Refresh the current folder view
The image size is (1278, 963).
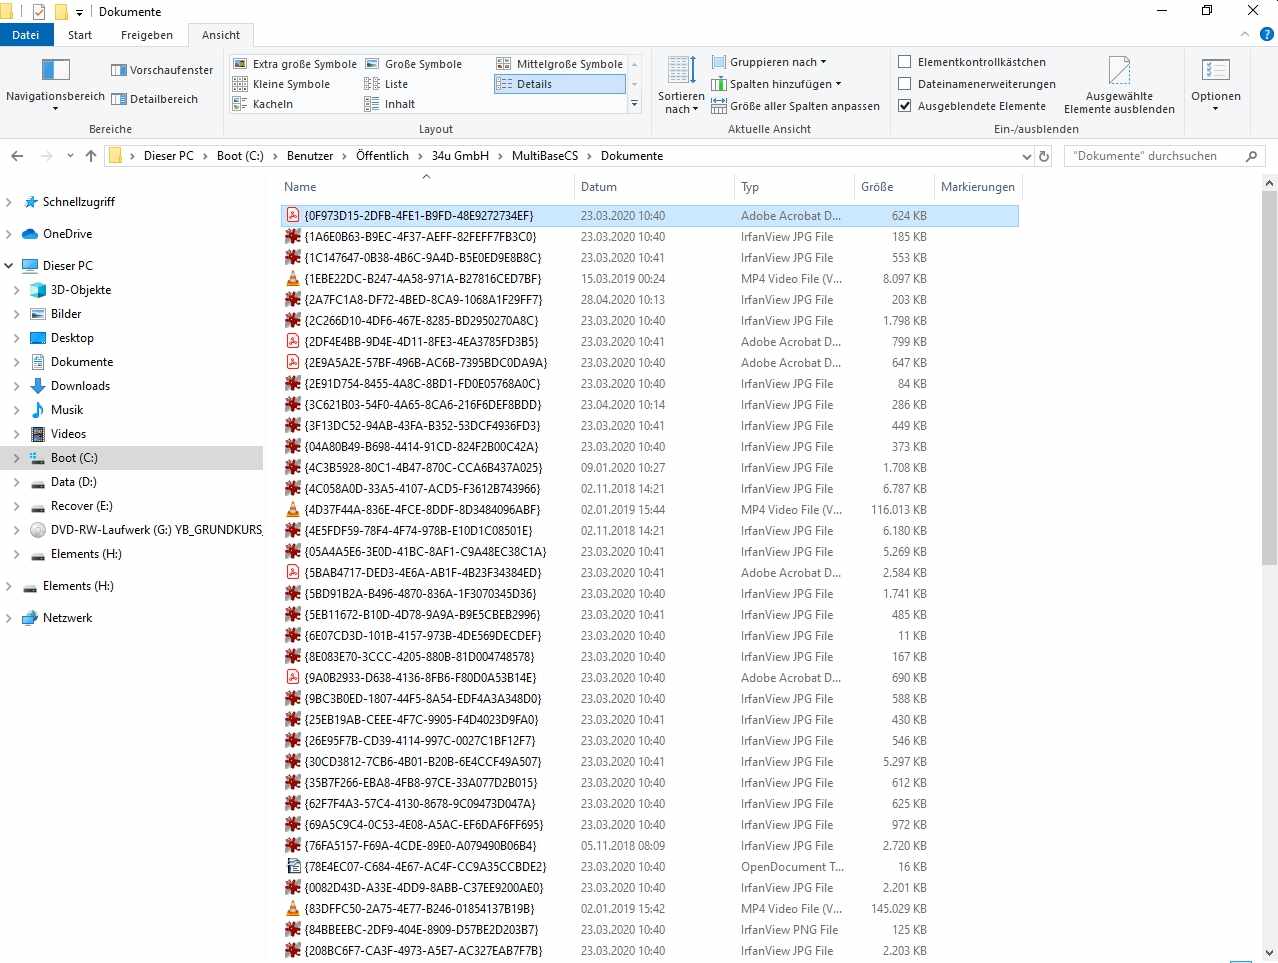point(1044,156)
